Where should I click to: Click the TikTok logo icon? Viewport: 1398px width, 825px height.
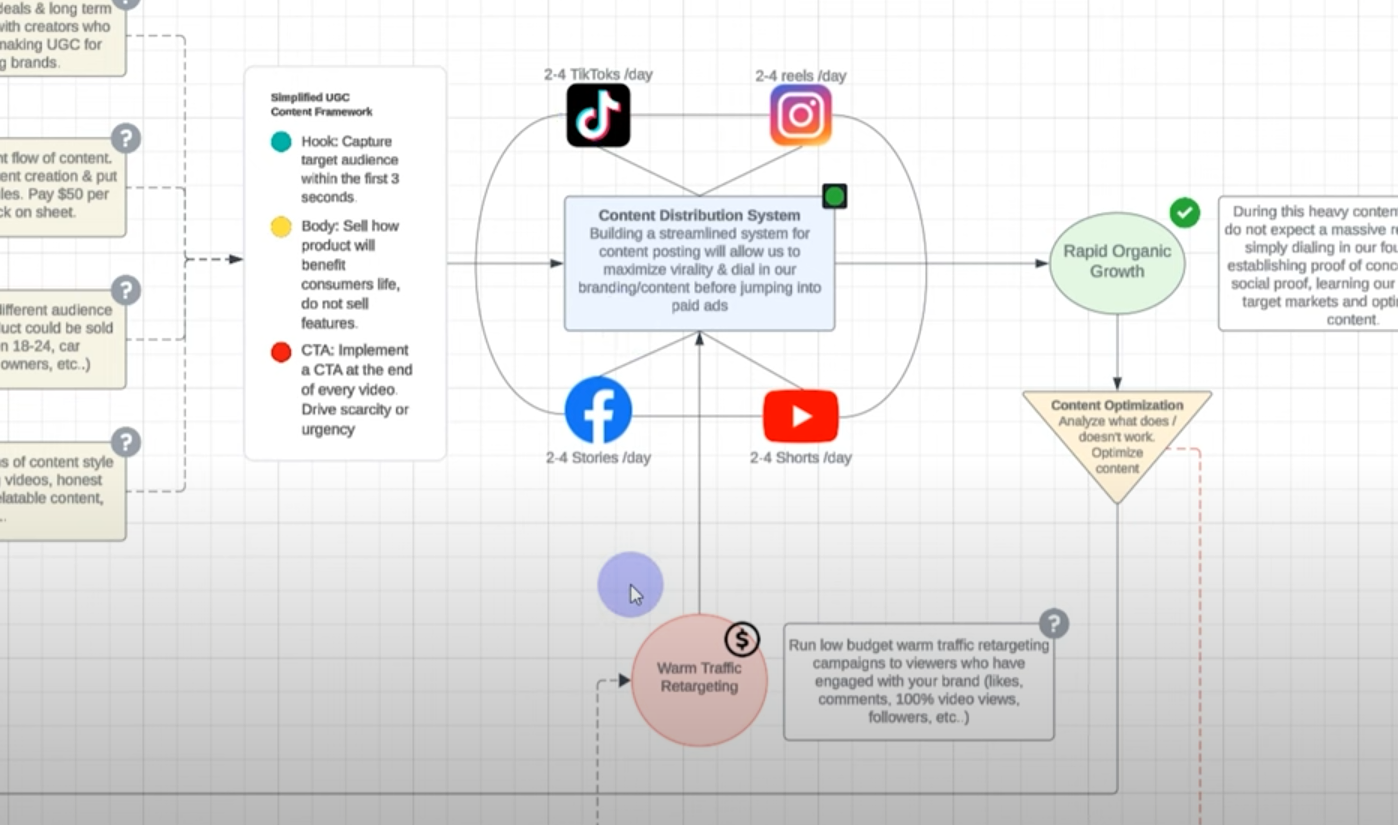tap(598, 115)
